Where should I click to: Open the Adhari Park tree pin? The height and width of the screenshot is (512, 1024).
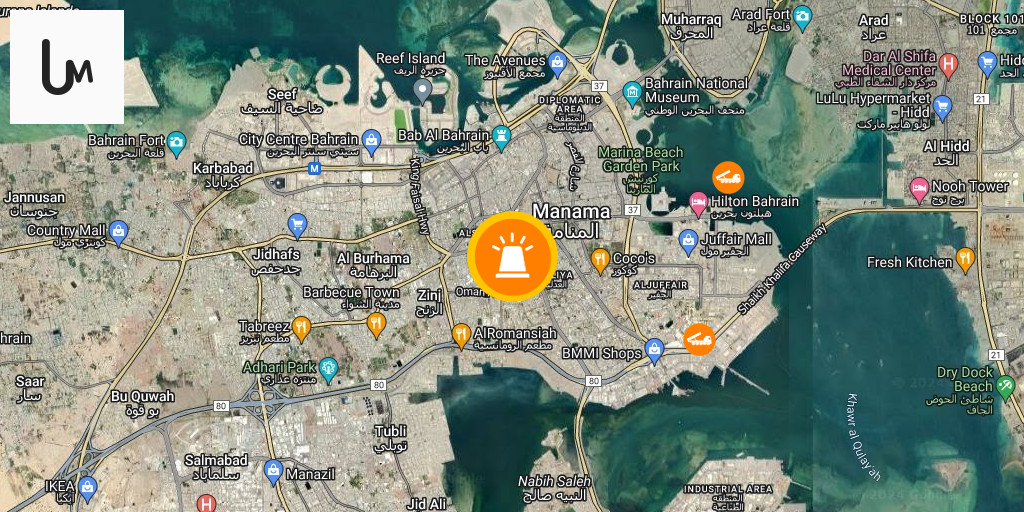pos(328,370)
